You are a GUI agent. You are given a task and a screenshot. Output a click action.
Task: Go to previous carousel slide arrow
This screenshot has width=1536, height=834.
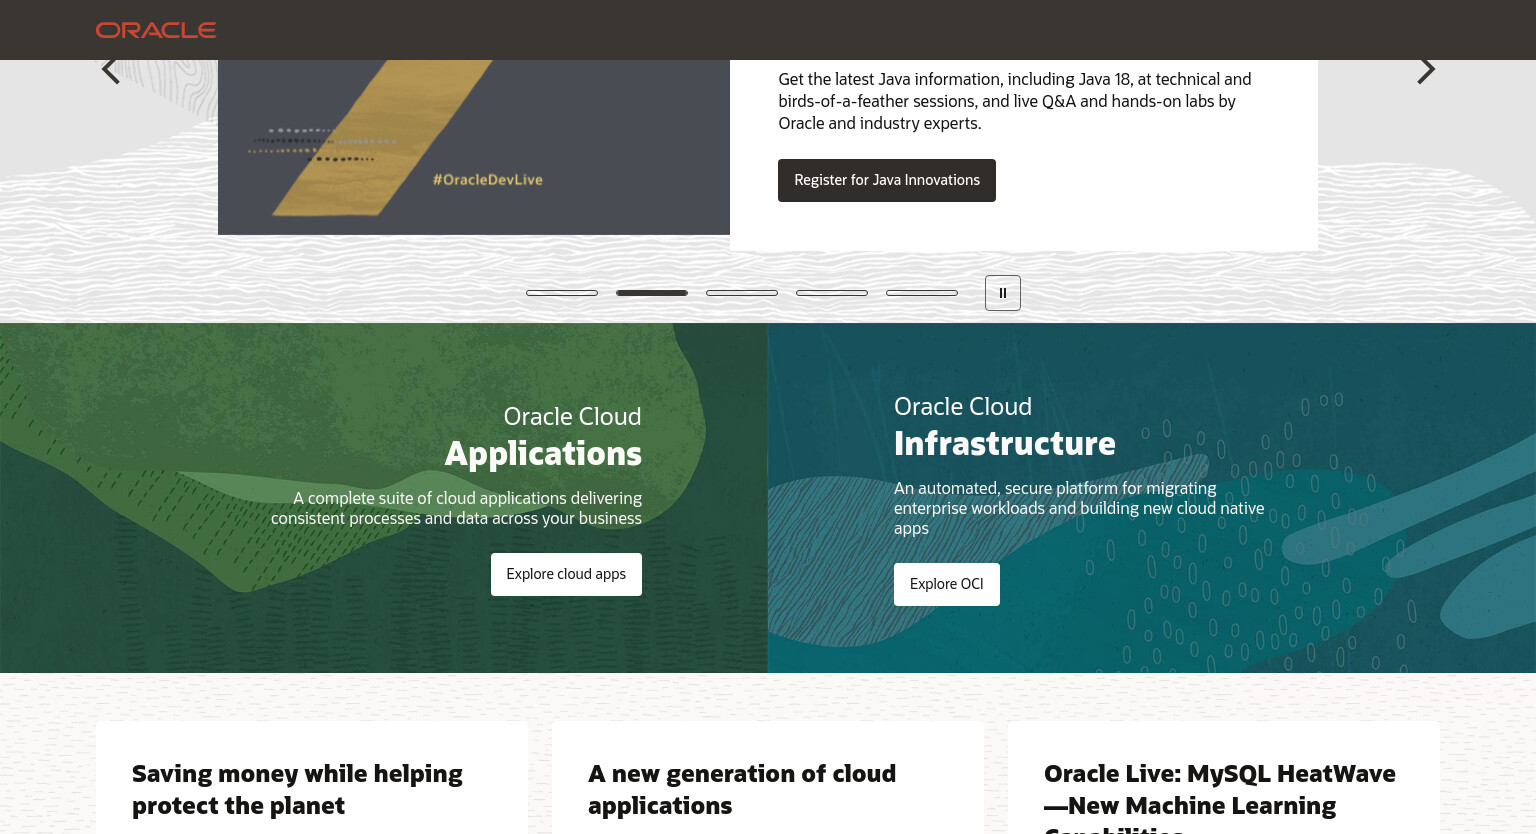click(x=111, y=70)
